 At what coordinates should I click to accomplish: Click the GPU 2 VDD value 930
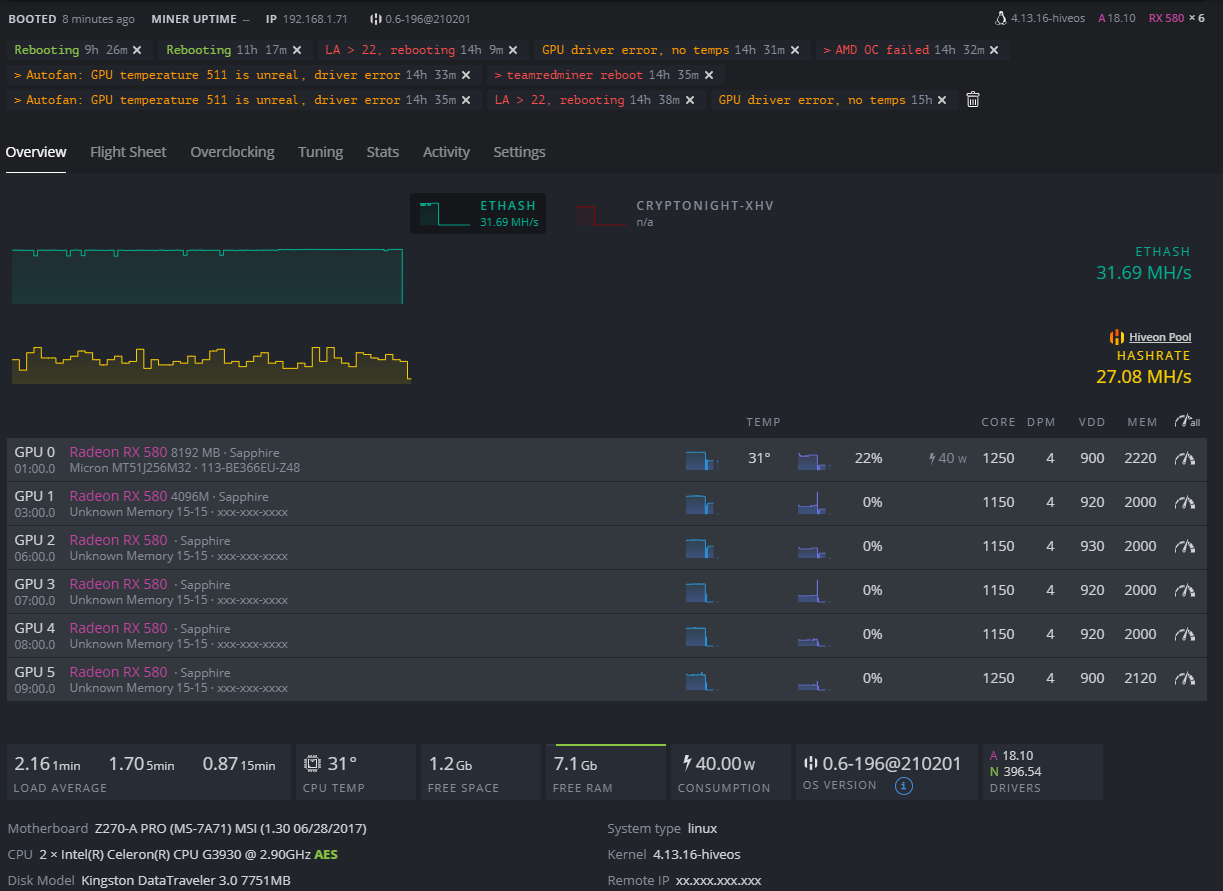point(1092,547)
